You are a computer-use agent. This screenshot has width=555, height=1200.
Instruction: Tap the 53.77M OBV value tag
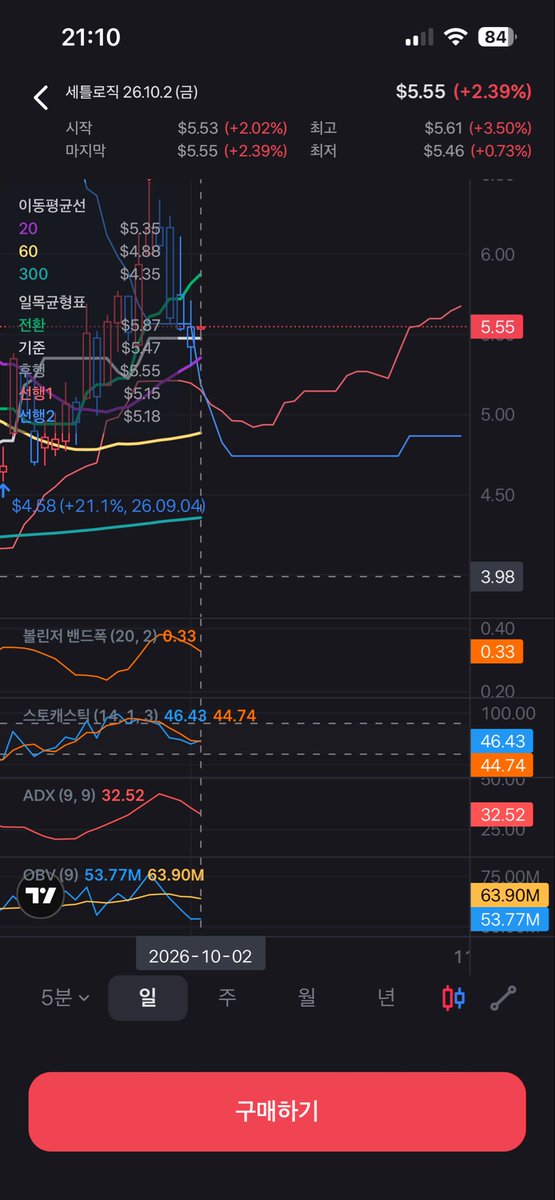(508, 919)
